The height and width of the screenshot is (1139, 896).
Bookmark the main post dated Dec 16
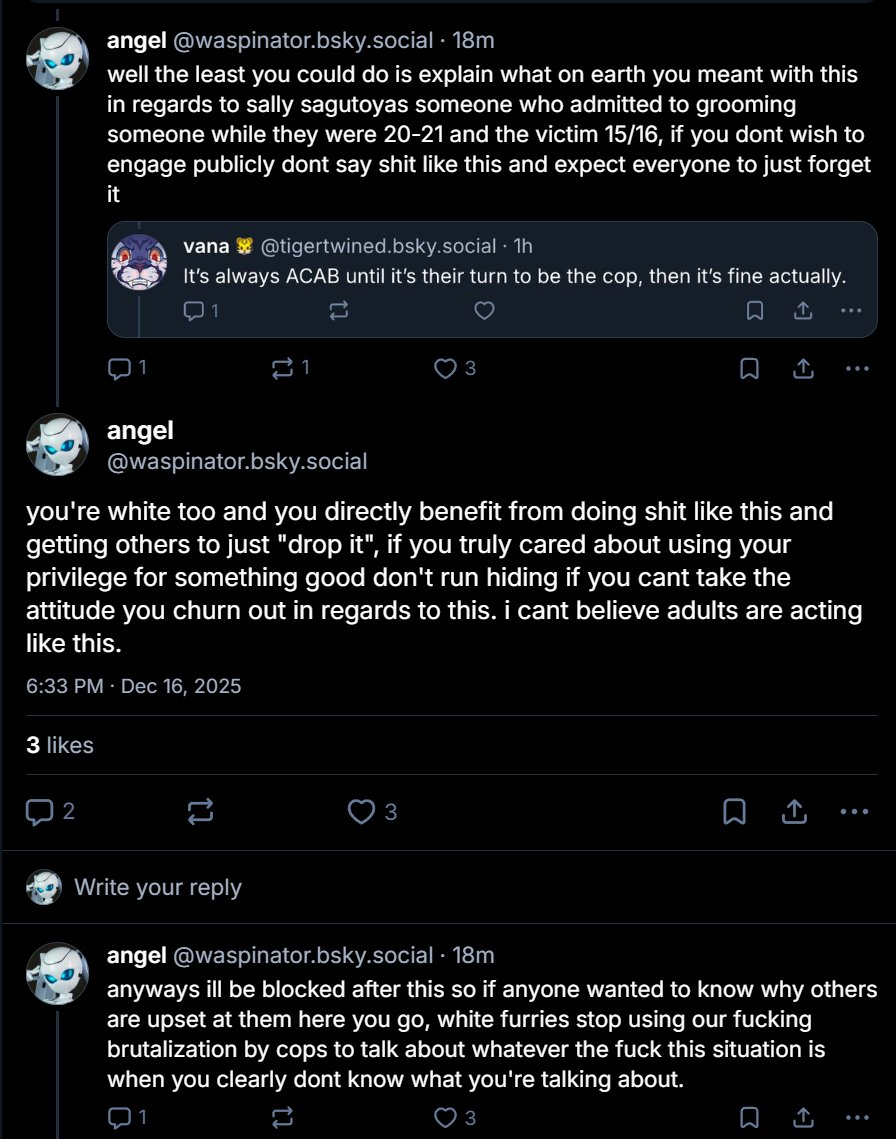[x=734, y=812]
